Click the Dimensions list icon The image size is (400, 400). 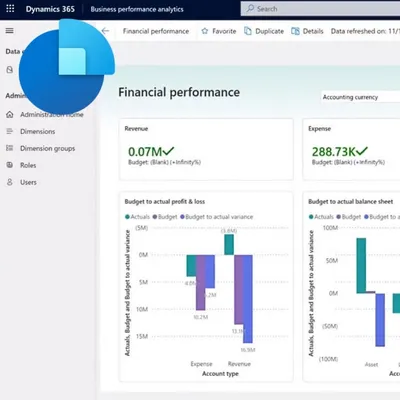tap(10, 131)
